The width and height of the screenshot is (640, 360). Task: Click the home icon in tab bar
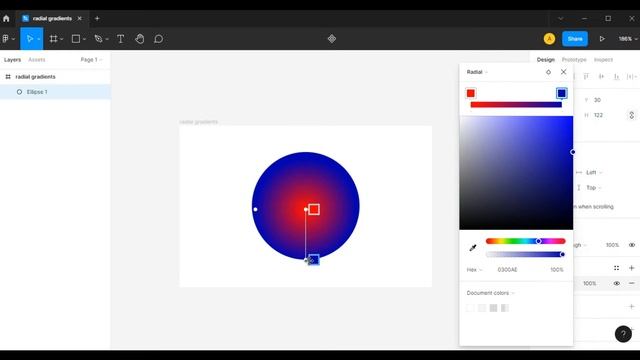click(x=6, y=18)
